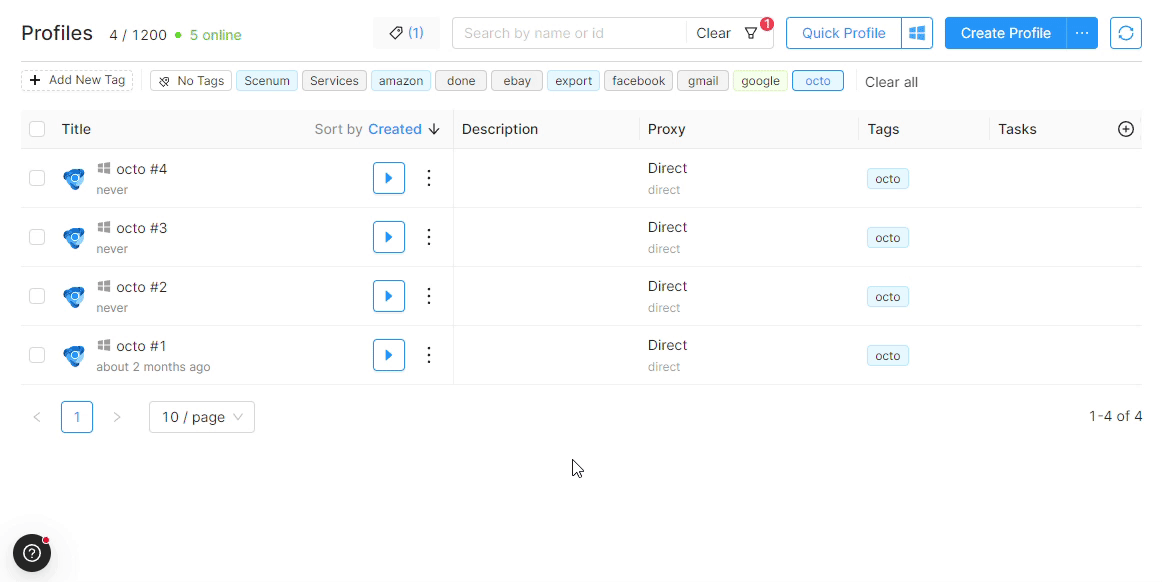Open the filter funnel icon in search bar
Screen dimensions: 1162x582
tap(752, 33)
